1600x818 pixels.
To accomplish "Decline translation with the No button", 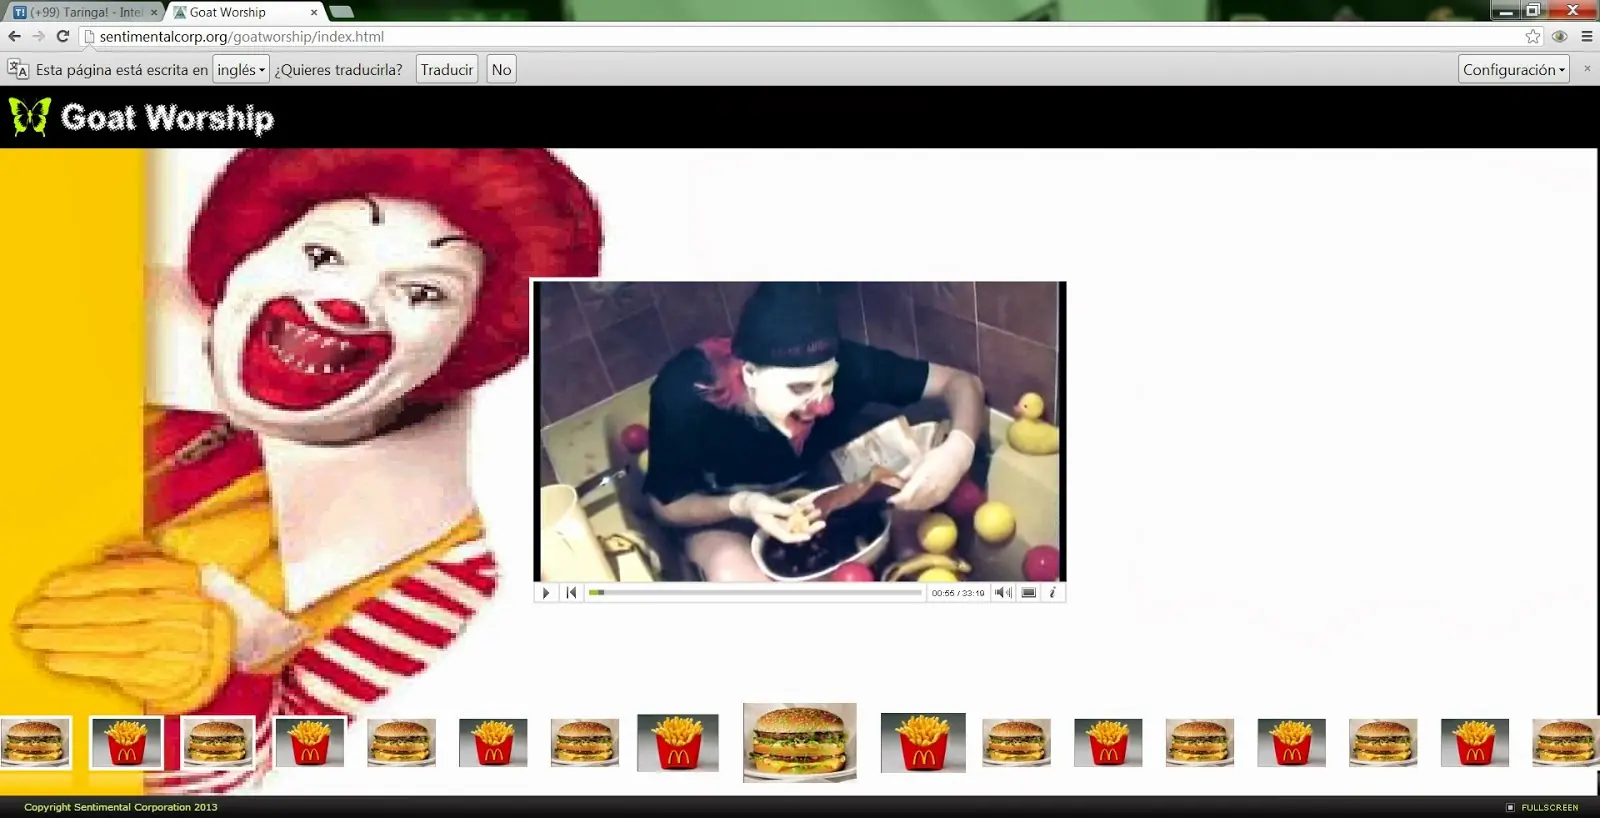I will pos(502,69).
